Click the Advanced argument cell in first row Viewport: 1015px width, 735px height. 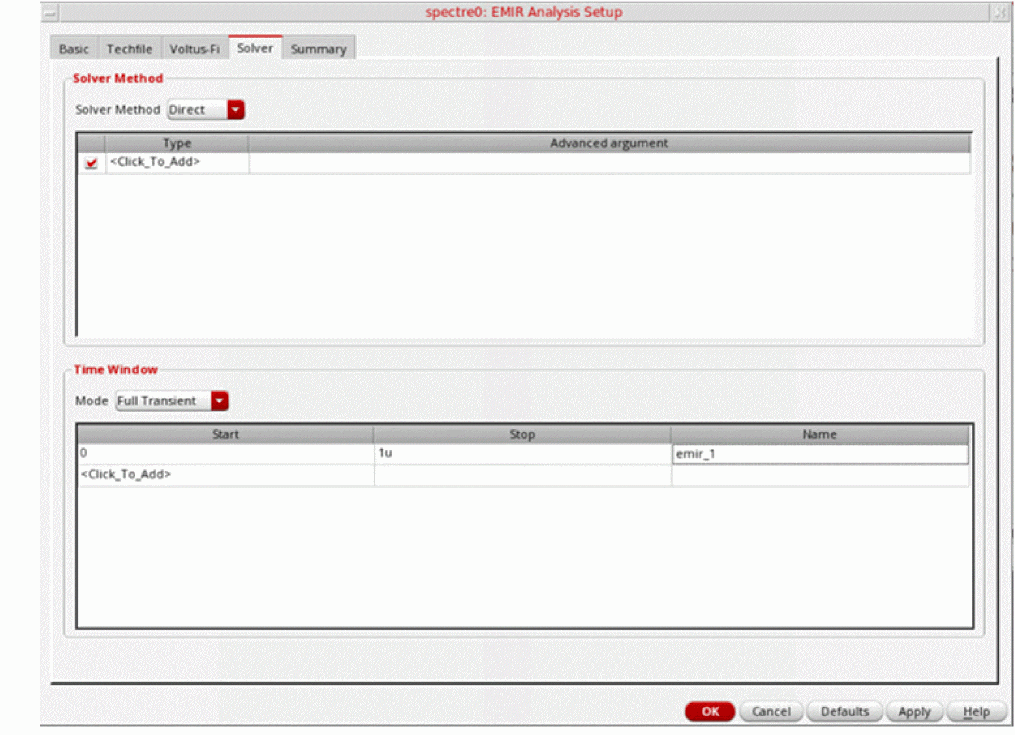(x=608, y=163)
